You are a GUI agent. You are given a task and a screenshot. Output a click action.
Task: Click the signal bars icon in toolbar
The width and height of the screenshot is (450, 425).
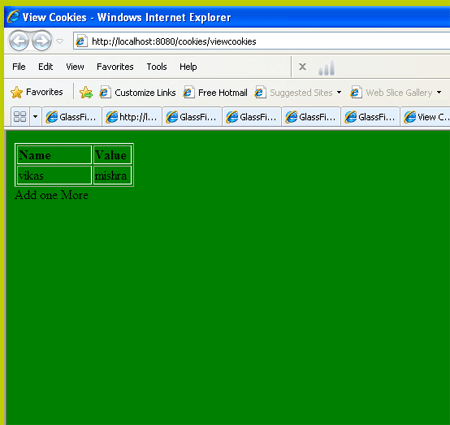326,68
